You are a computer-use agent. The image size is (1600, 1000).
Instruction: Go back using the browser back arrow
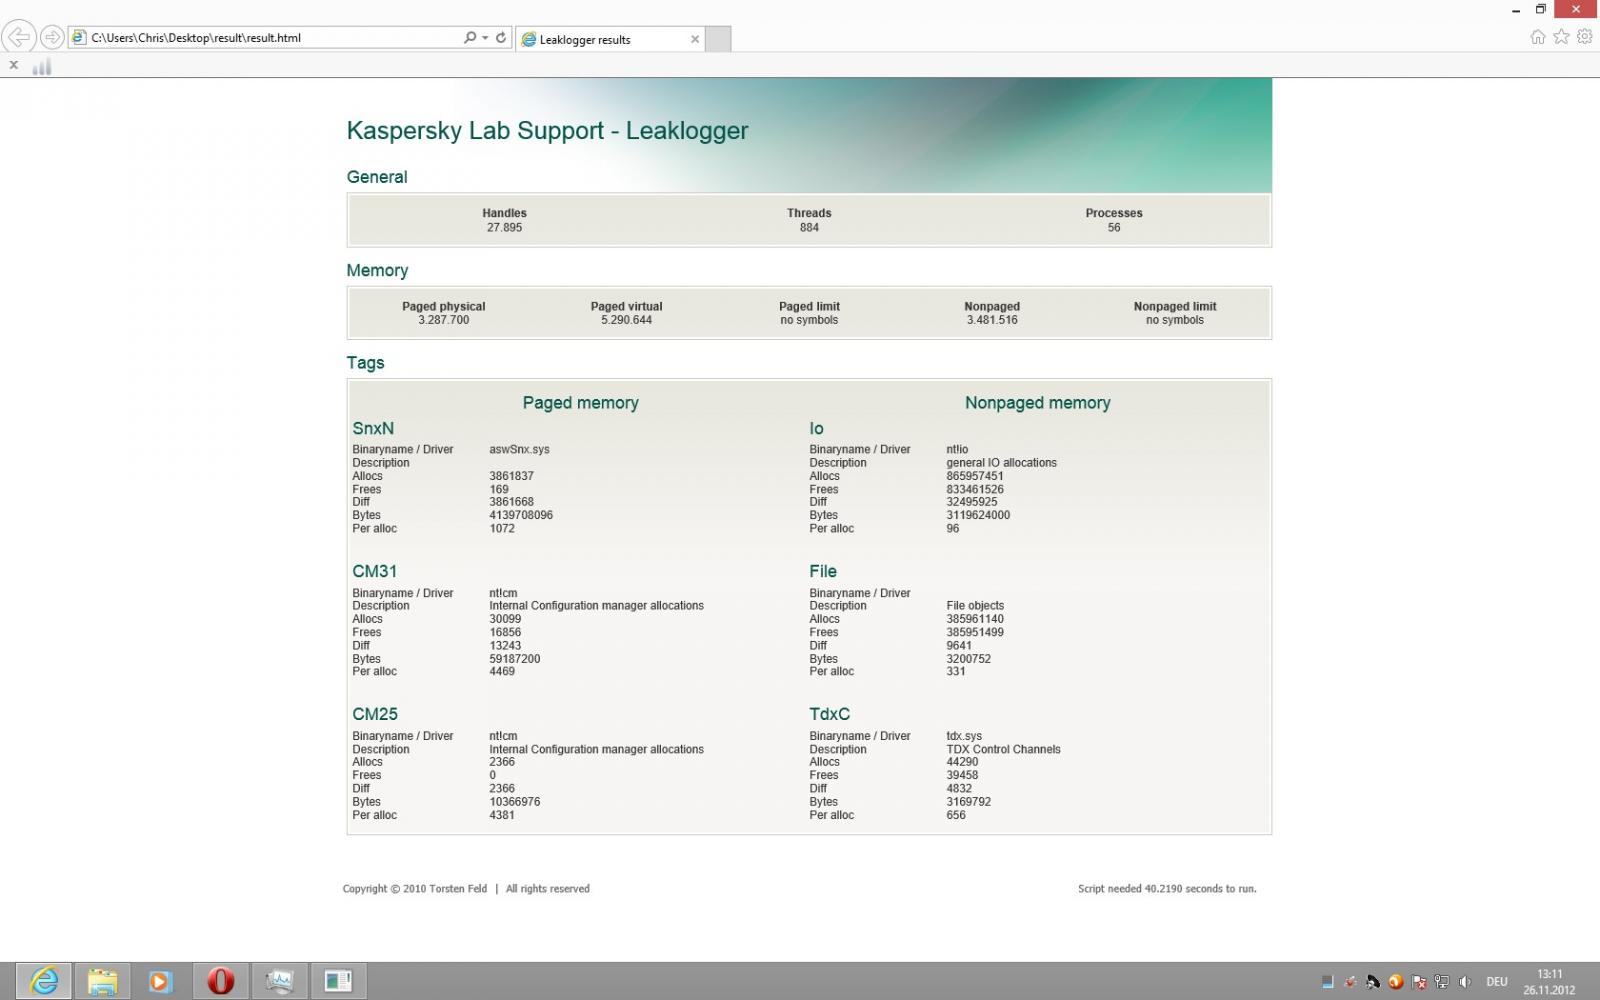(19, 38)
